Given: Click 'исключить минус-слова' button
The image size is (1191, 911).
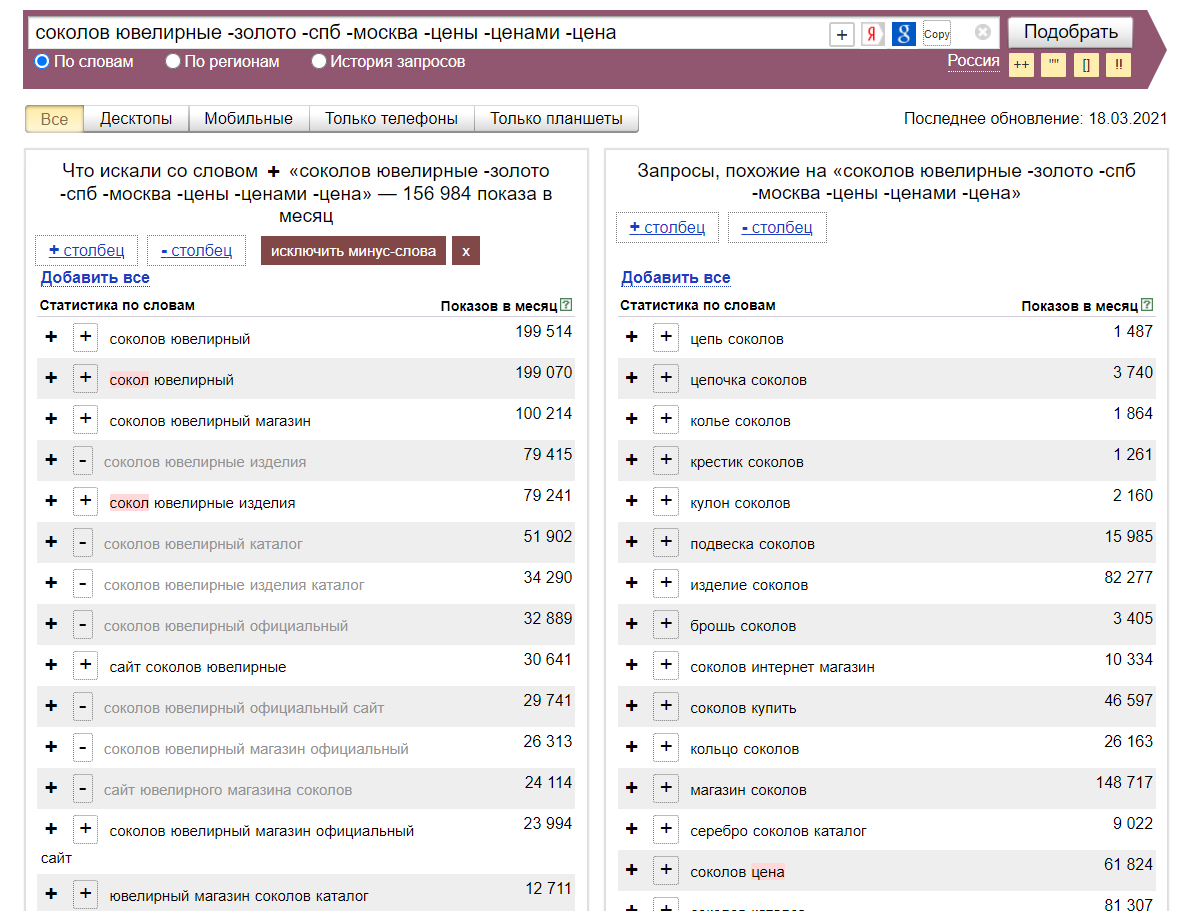Looking at the screenshot, I should pyautogui.click(x=353, y=251).
